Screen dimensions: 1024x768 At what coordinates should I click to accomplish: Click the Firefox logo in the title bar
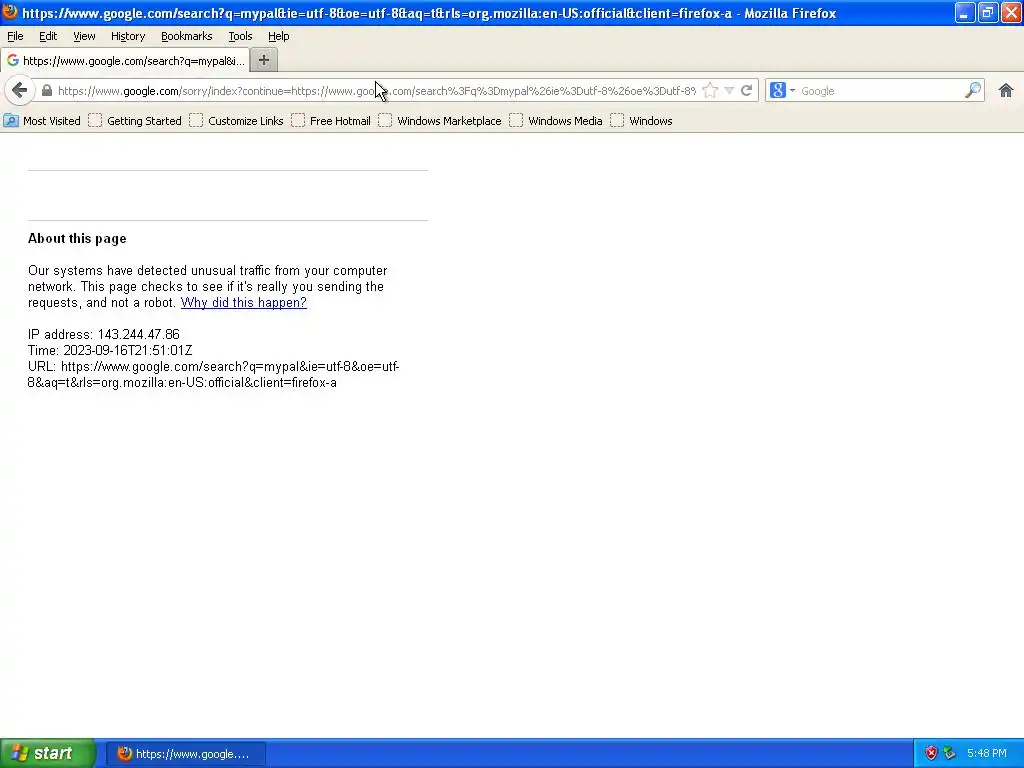[10, 12]
